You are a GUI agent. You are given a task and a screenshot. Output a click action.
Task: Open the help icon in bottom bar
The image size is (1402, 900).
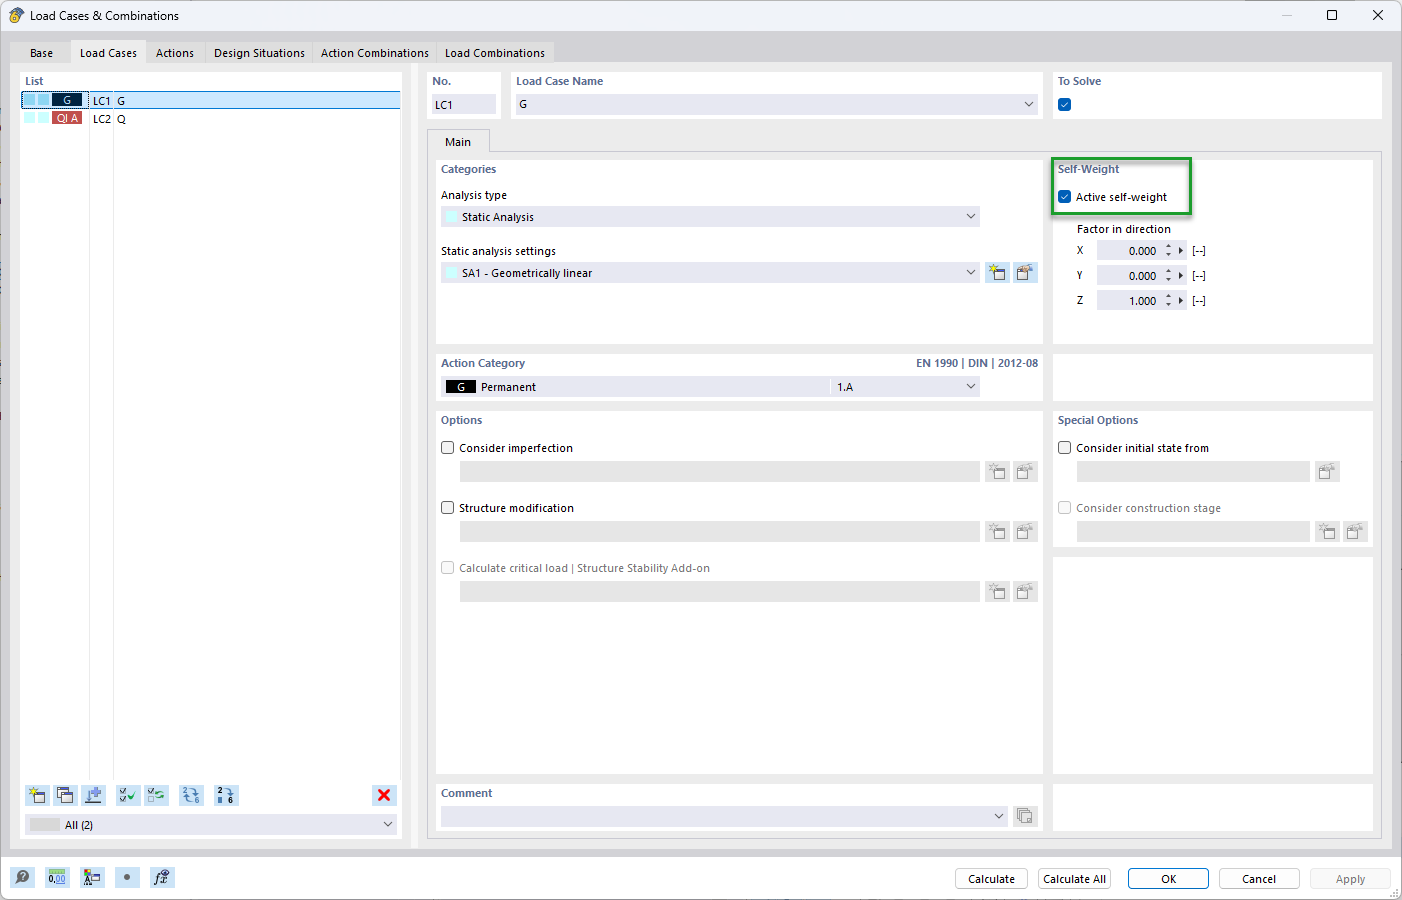(x=22, y=877)
